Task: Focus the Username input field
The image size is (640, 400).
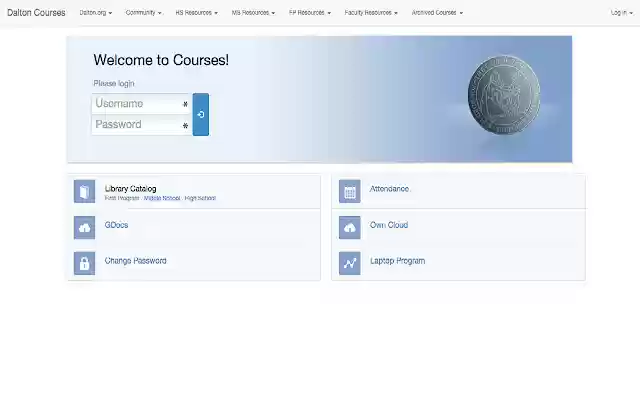Action: (142, 104)
